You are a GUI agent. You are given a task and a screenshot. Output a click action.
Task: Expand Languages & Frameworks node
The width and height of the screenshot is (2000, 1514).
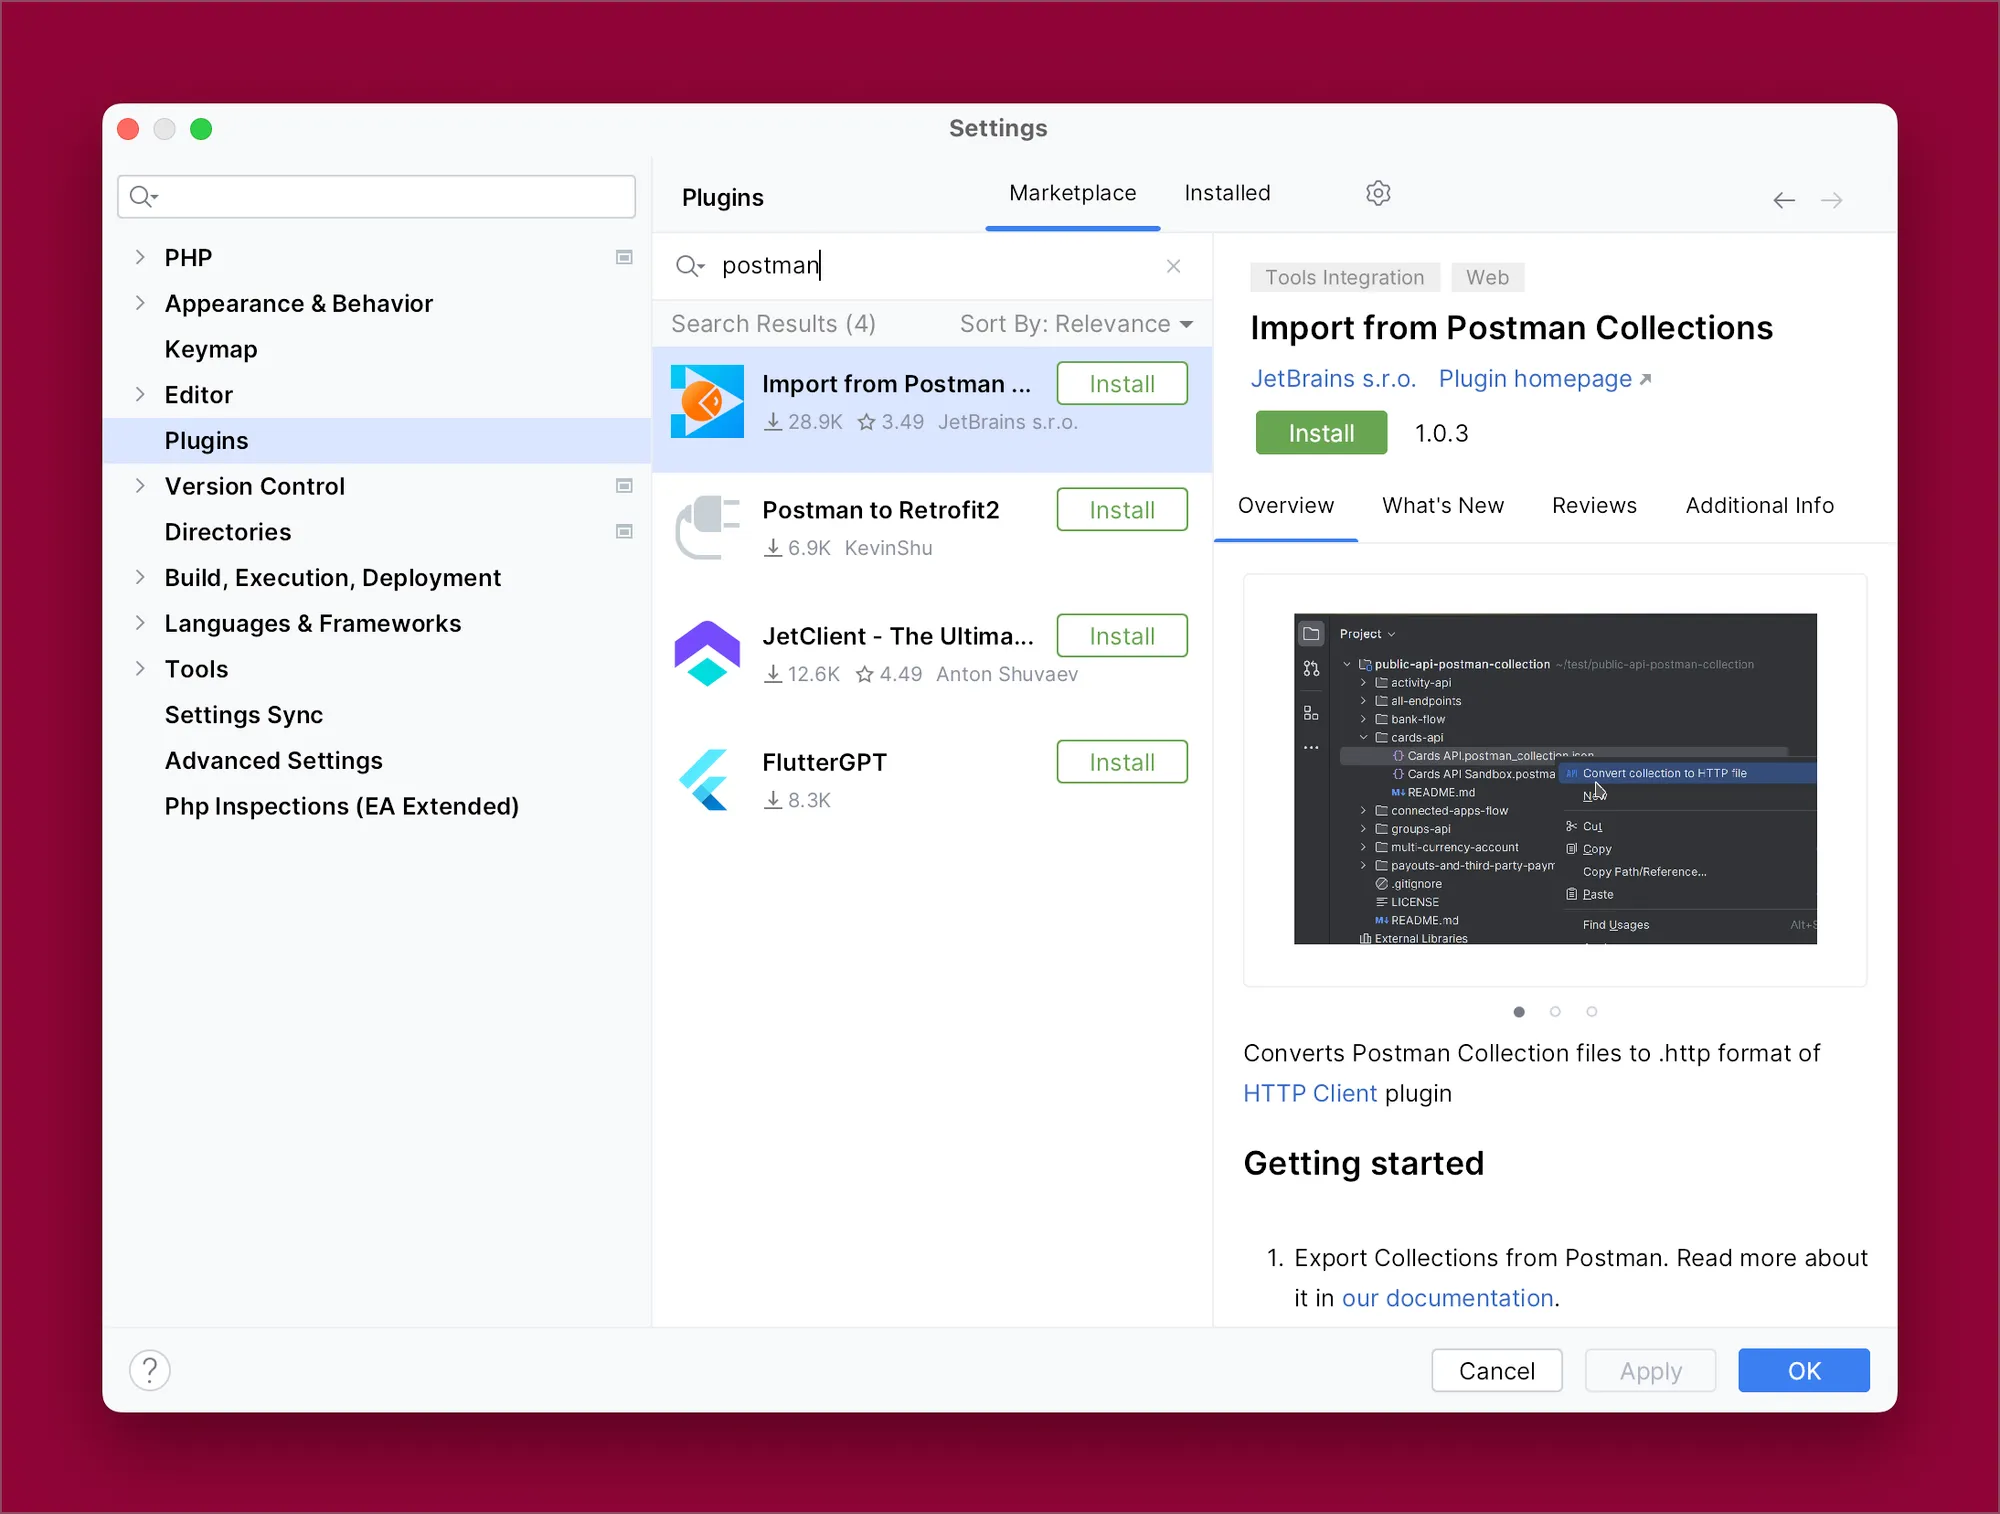(140, 623)
